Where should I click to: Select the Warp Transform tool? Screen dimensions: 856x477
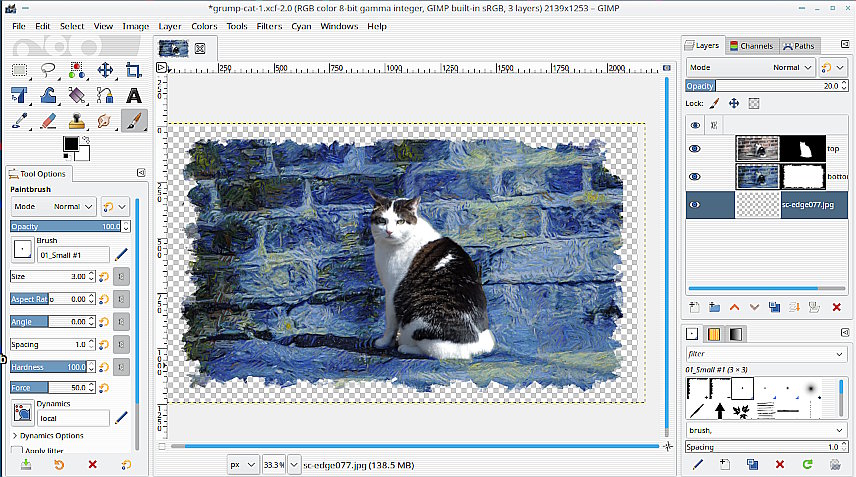pyautogui.click(x=48, y=96)
